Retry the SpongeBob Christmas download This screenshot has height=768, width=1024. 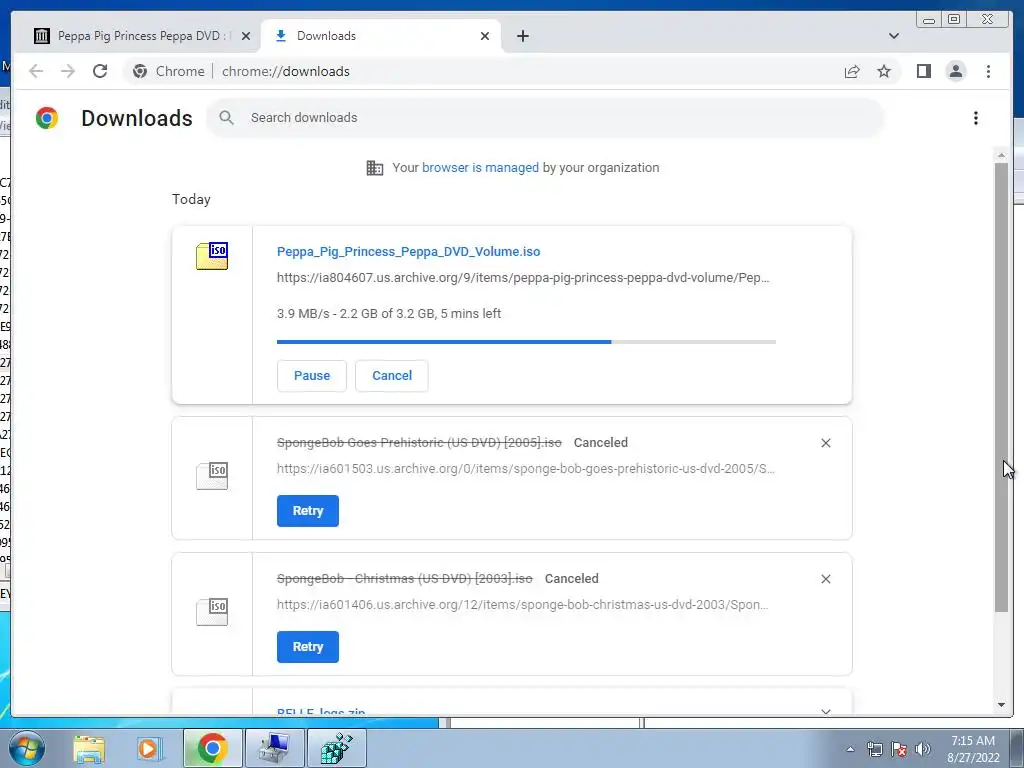click(x=308, y=647)
